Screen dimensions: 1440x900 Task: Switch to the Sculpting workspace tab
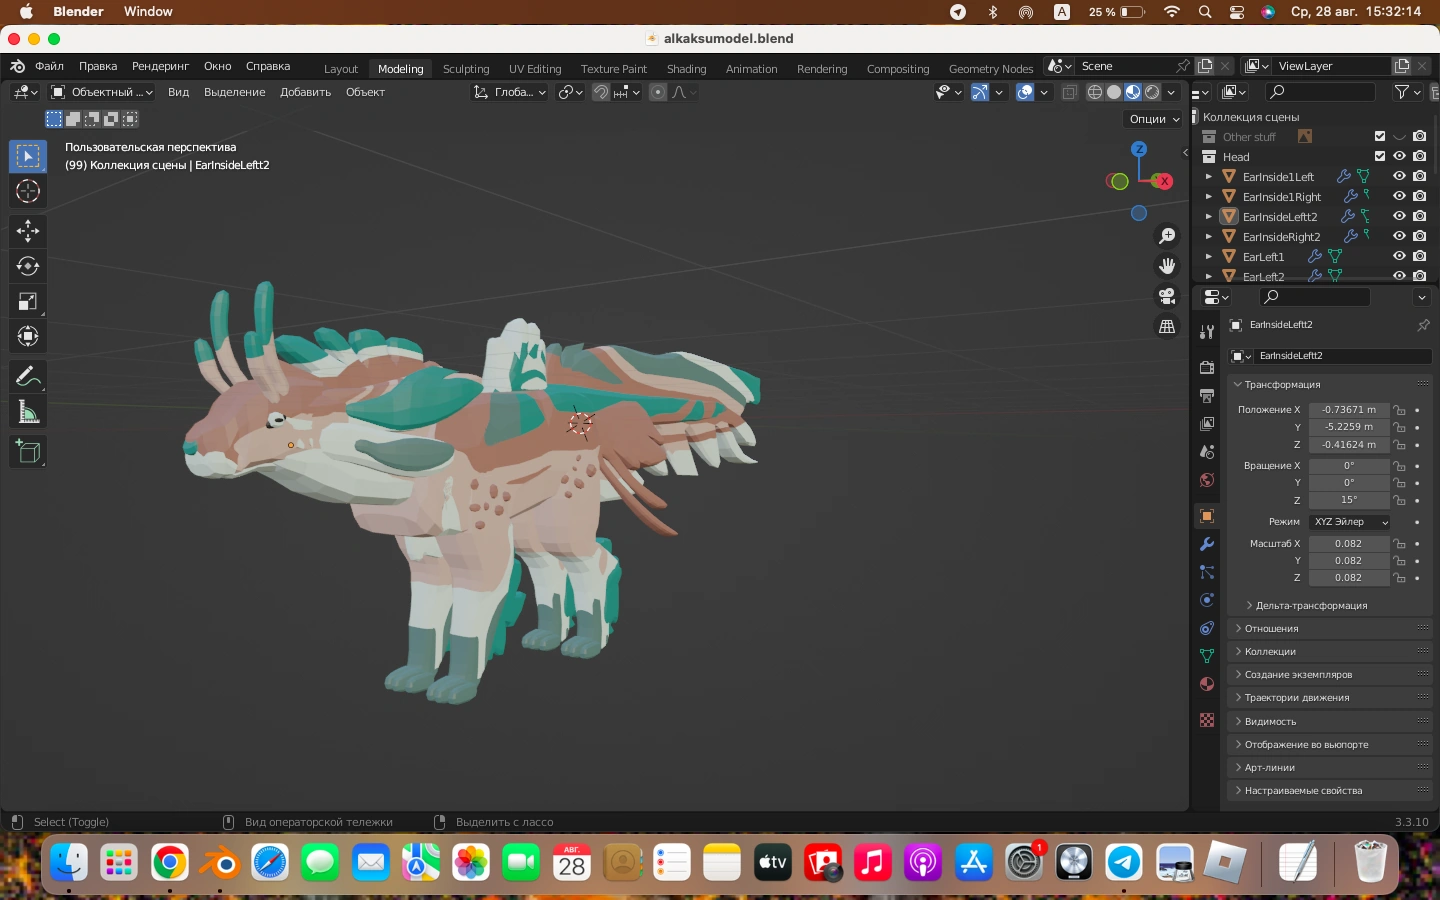click(x=466, y=69)
